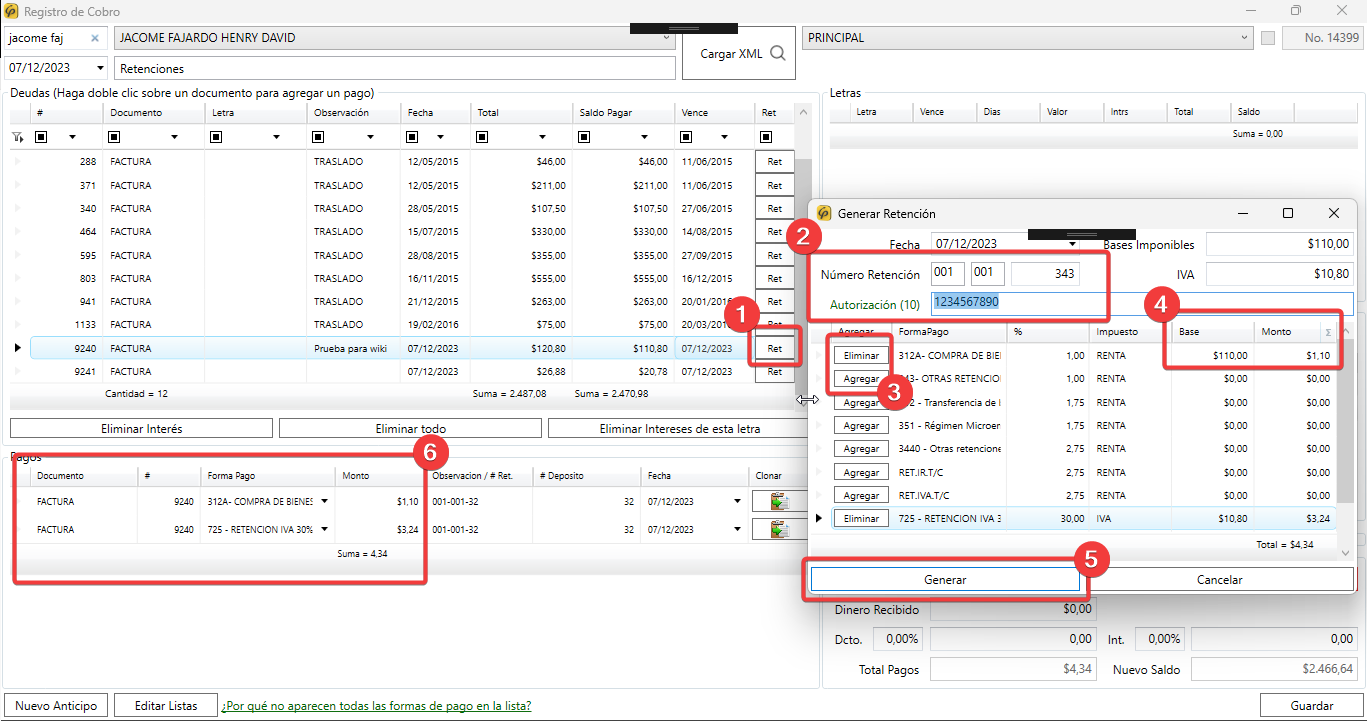Clone the 725 - RETENCION IVA 30% payment
Viewport: 1367px width, 721px height.
point(780,529)
